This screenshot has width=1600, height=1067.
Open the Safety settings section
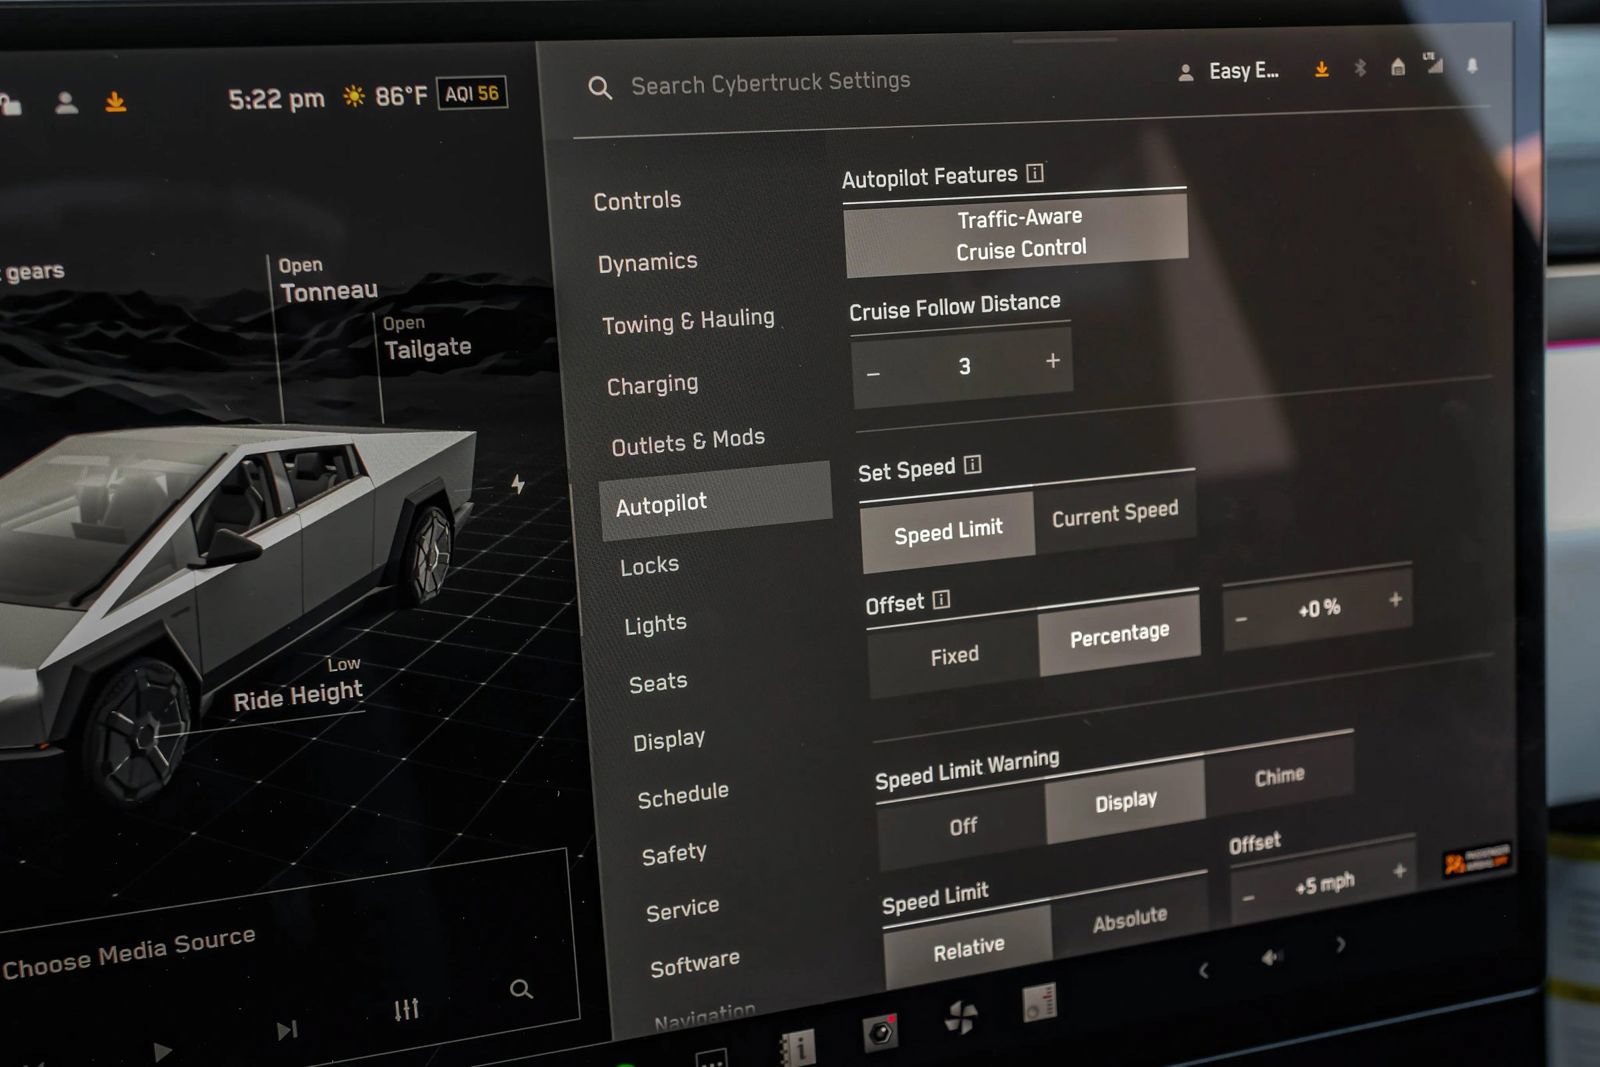[674, 854]
